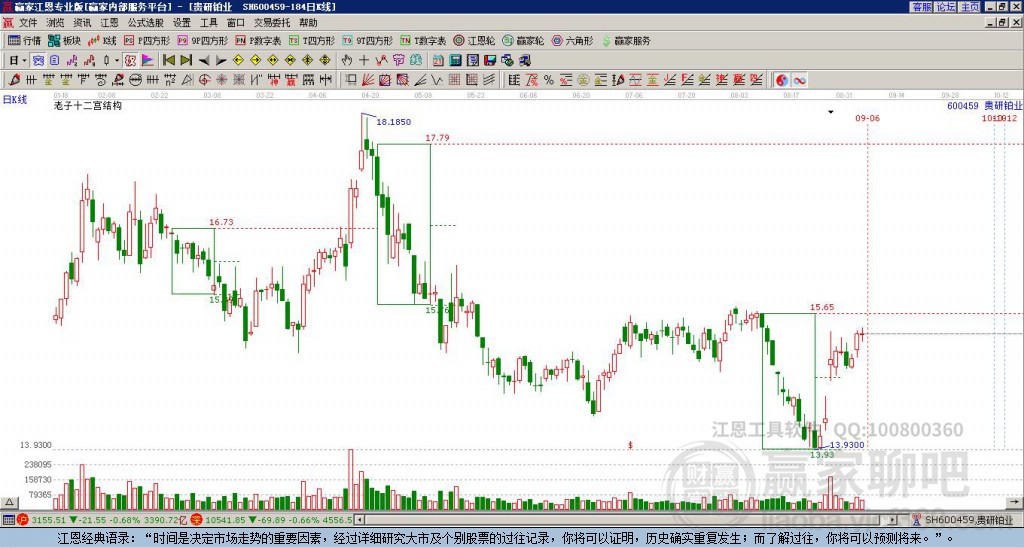
Task: Open 赢家服务 services
Action: pos(626,40)
